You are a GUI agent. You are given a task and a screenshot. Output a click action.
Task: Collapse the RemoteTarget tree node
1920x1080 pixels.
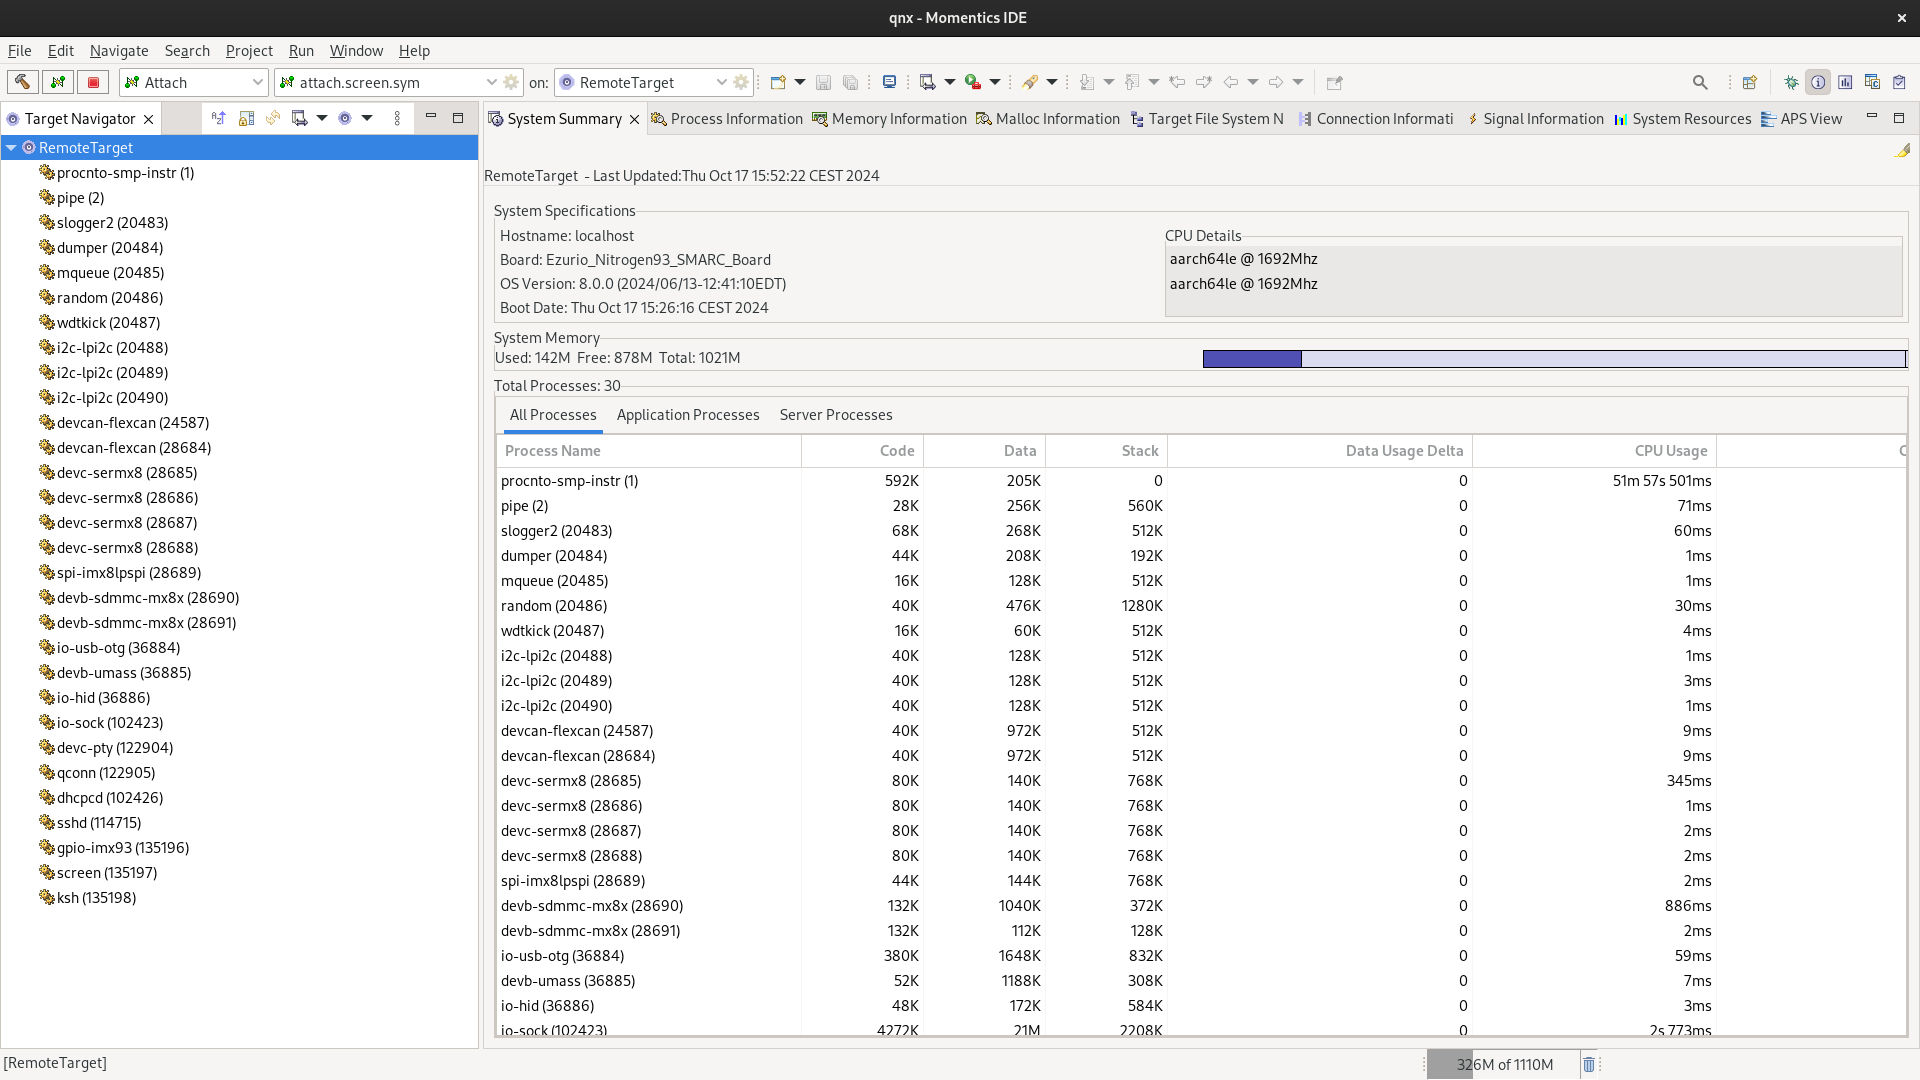tap(11, 147)
